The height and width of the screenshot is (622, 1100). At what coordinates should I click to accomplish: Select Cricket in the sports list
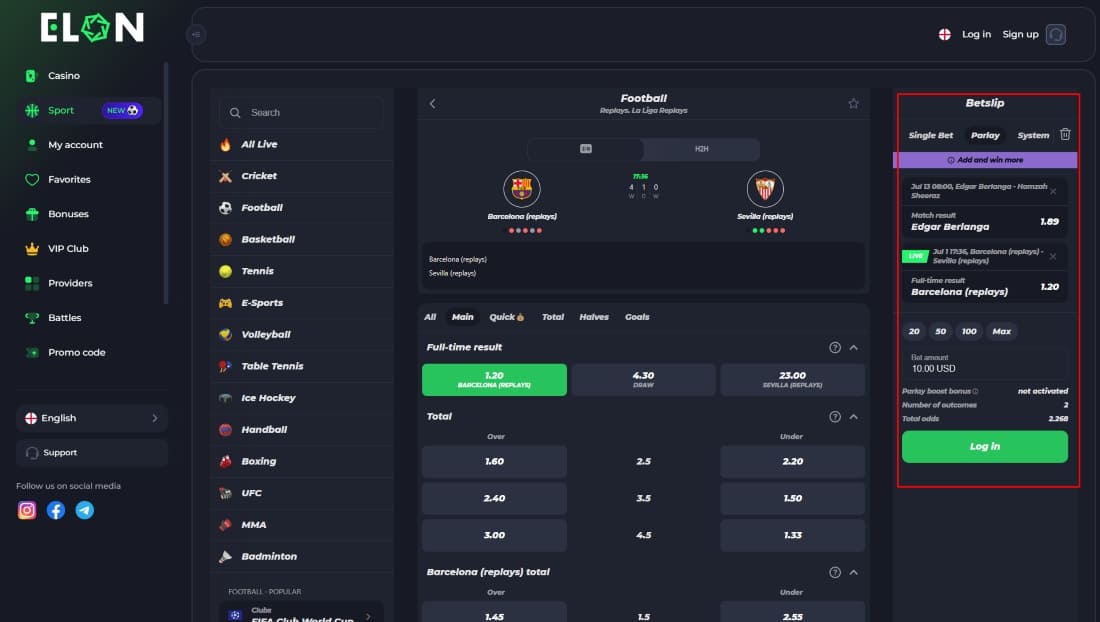[x=302, y=176]
